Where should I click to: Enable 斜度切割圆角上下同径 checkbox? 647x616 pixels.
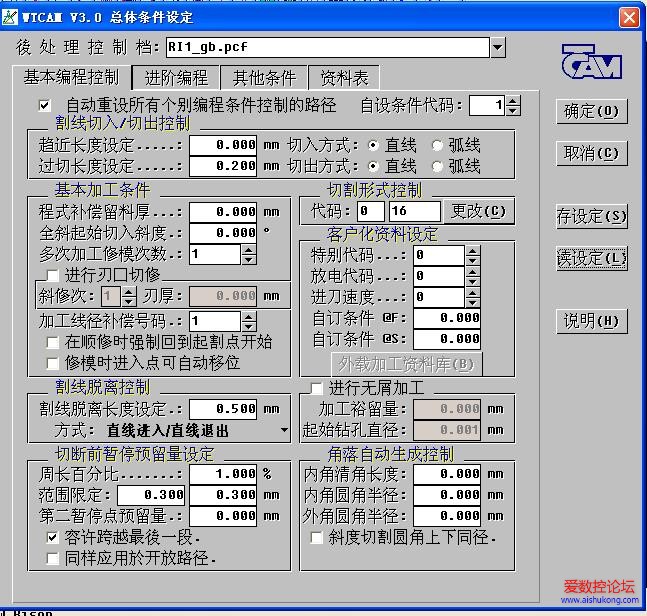pos(316,537)
